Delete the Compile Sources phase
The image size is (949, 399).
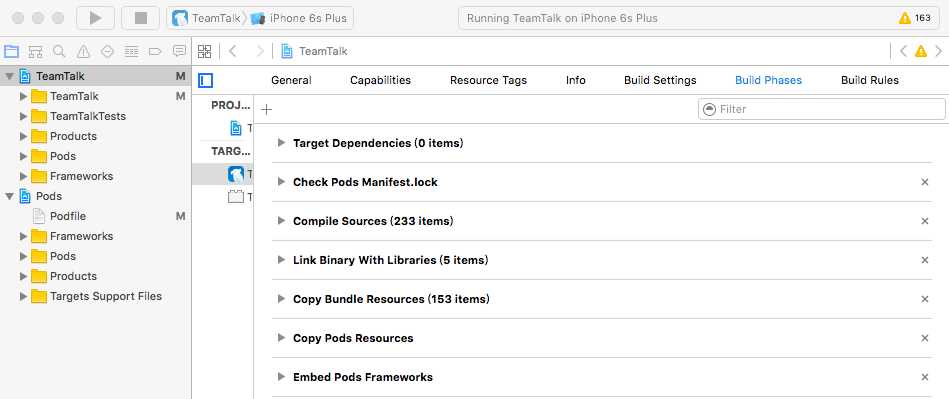pyautogui.click(x=925, y=222)
